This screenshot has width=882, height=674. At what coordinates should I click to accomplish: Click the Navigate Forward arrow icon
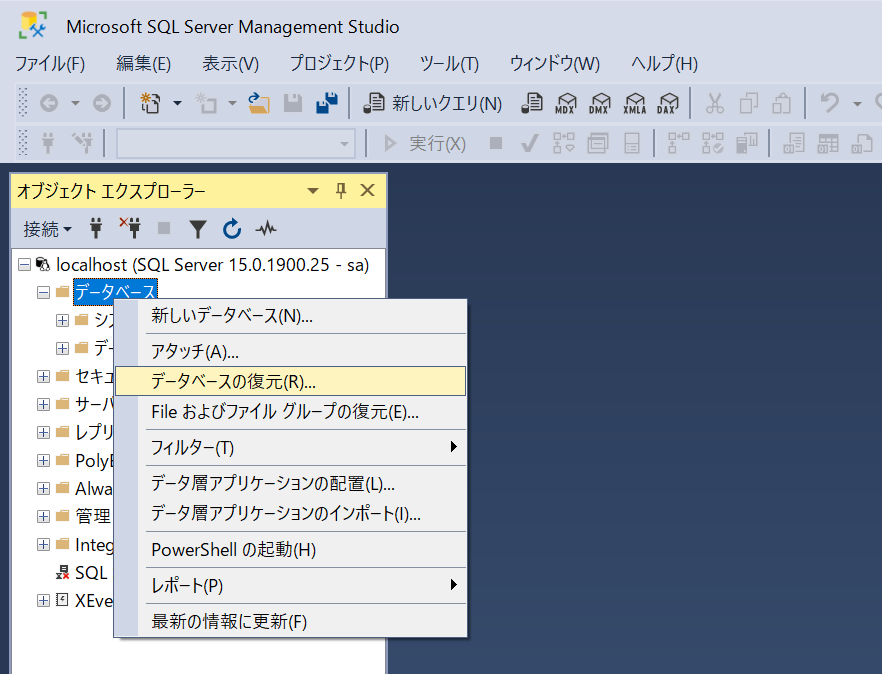pos(102,104)
